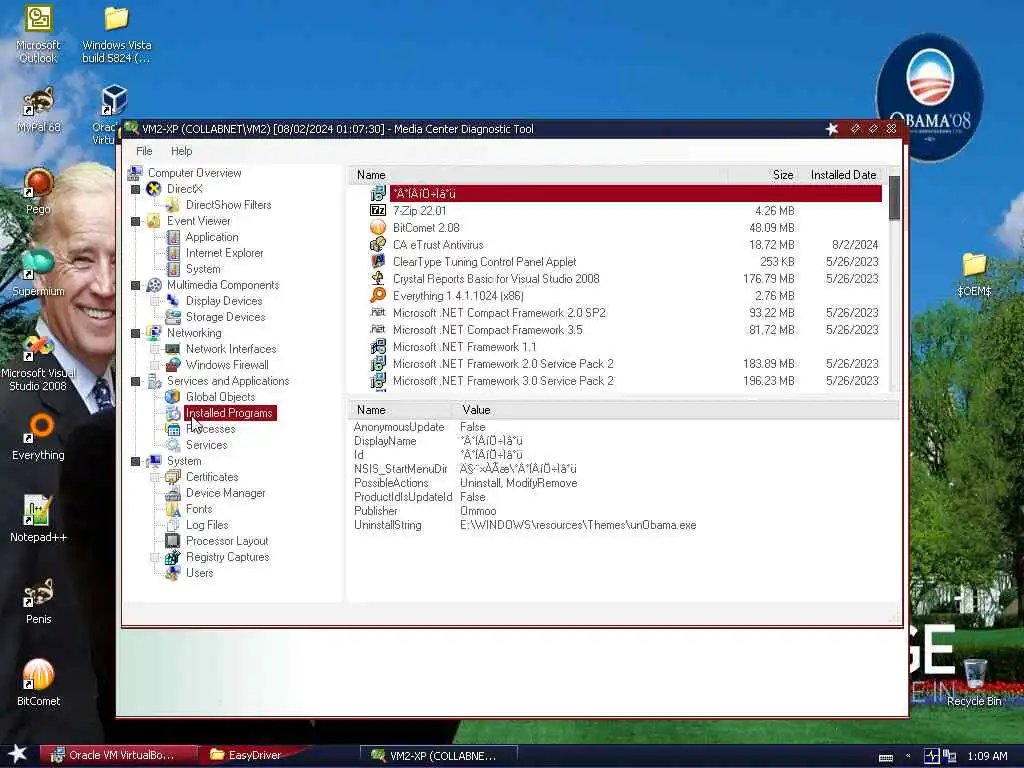
Task: Click the Users icon
Action: [x=172, y=573]
